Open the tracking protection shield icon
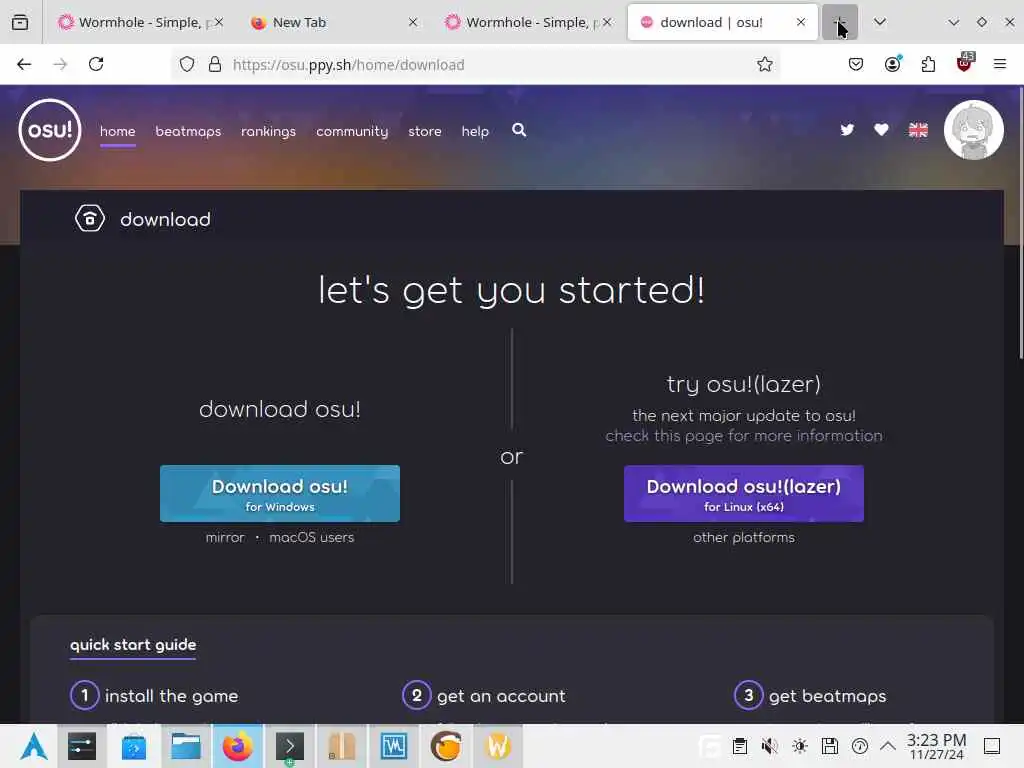Screen dimensions: 1024x768 187,64
